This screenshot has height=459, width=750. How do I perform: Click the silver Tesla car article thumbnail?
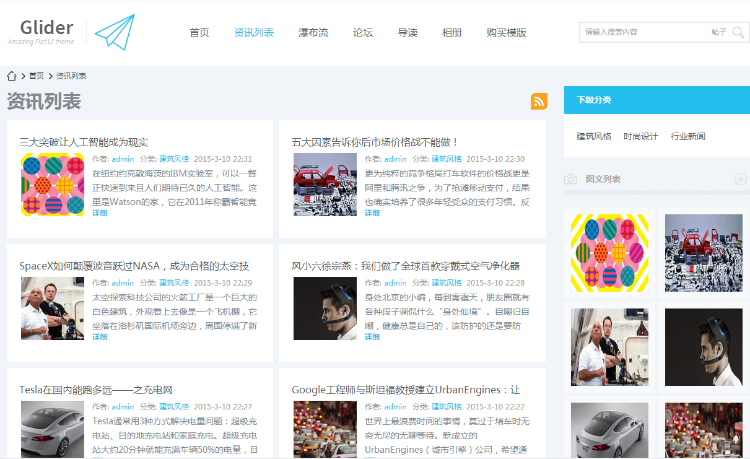[x=53, y=429]
